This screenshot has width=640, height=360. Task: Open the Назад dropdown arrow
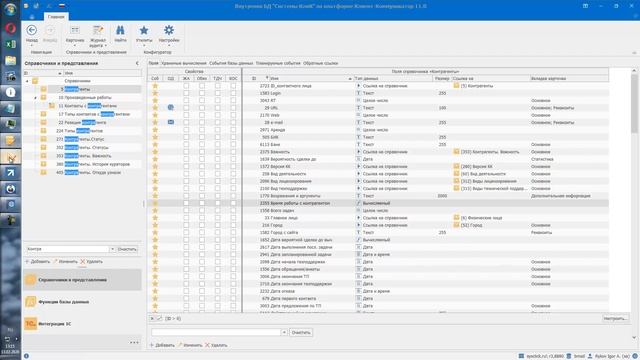[x=31, y=45]
